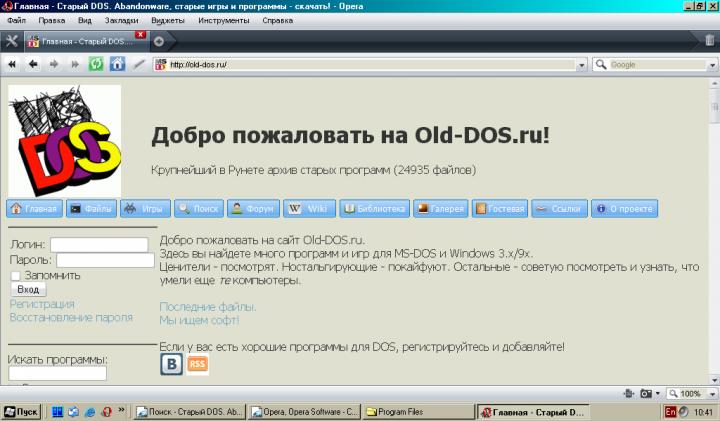Focus the Логин input field
720x421 pixels.
(x=99, y=245)
